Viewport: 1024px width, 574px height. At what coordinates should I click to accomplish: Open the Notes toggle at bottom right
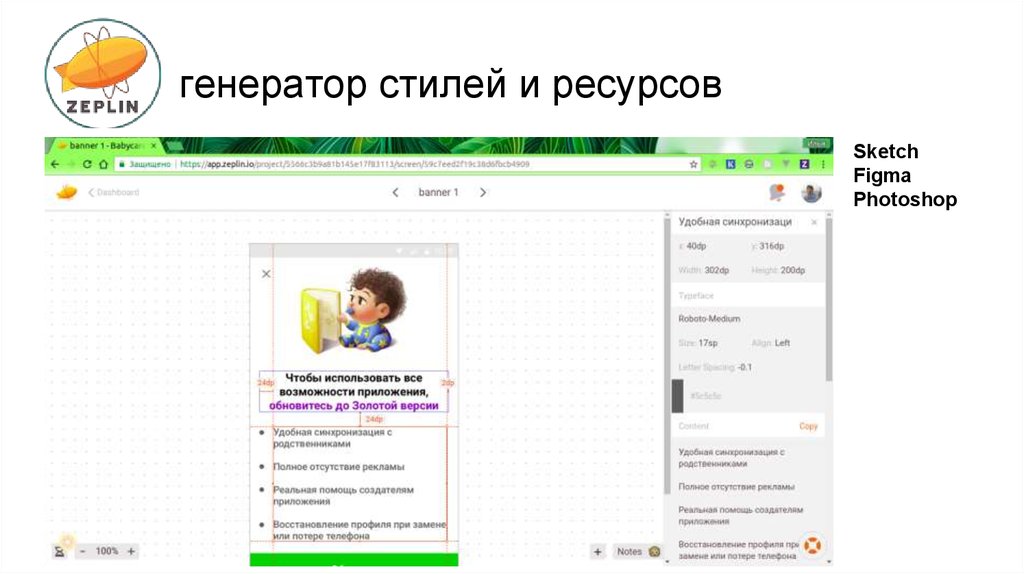pos(637,552)
